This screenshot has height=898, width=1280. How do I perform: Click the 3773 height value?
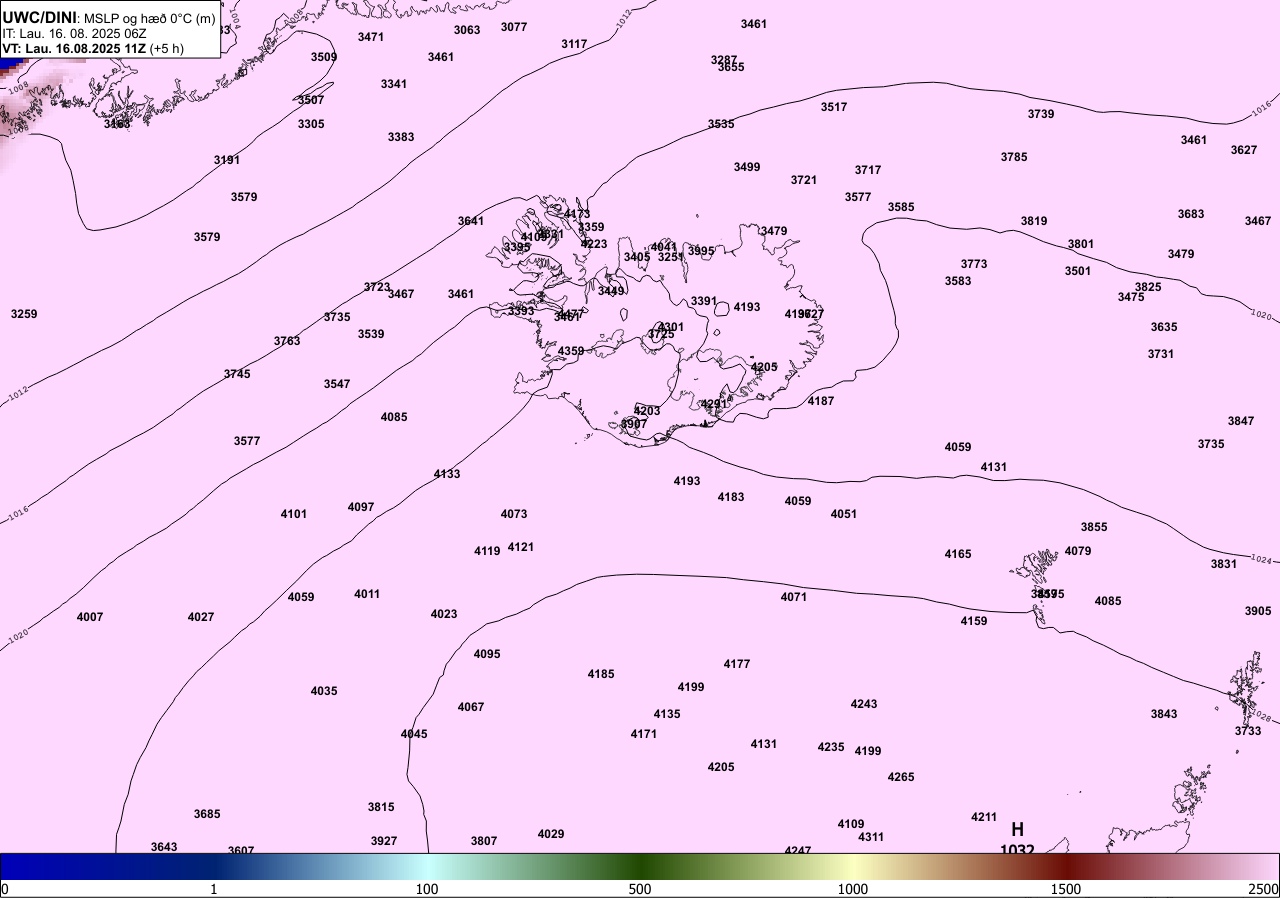[974, 264]
